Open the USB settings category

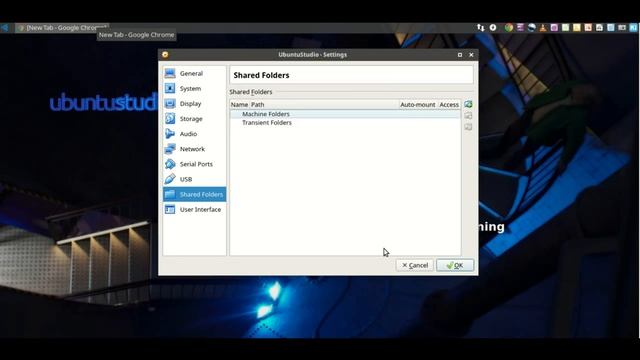point(194,179)
